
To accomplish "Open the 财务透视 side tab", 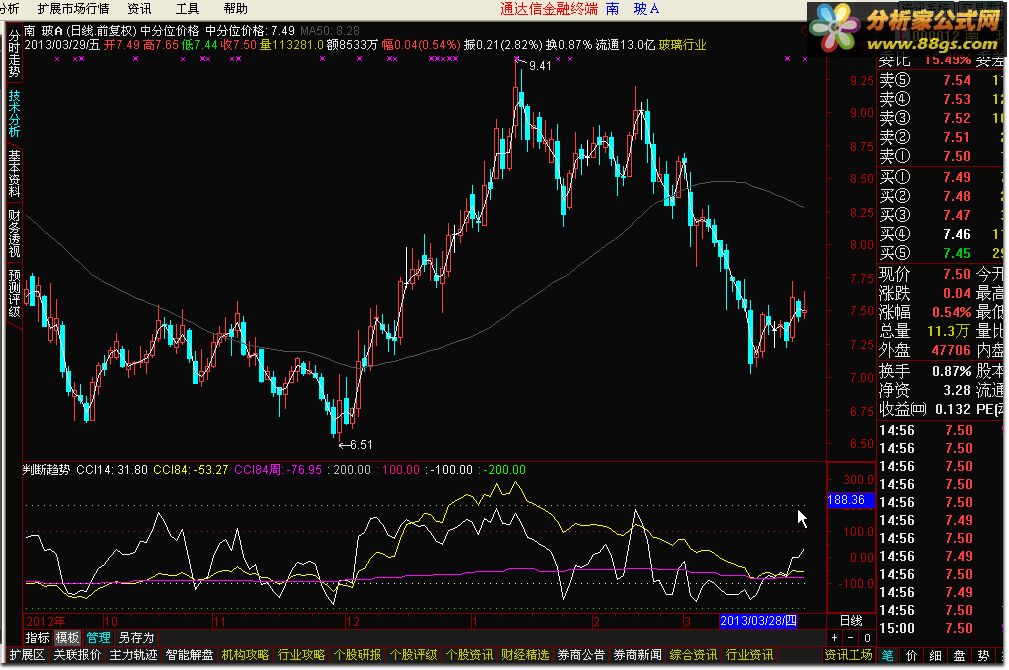I will coord(14,232).
